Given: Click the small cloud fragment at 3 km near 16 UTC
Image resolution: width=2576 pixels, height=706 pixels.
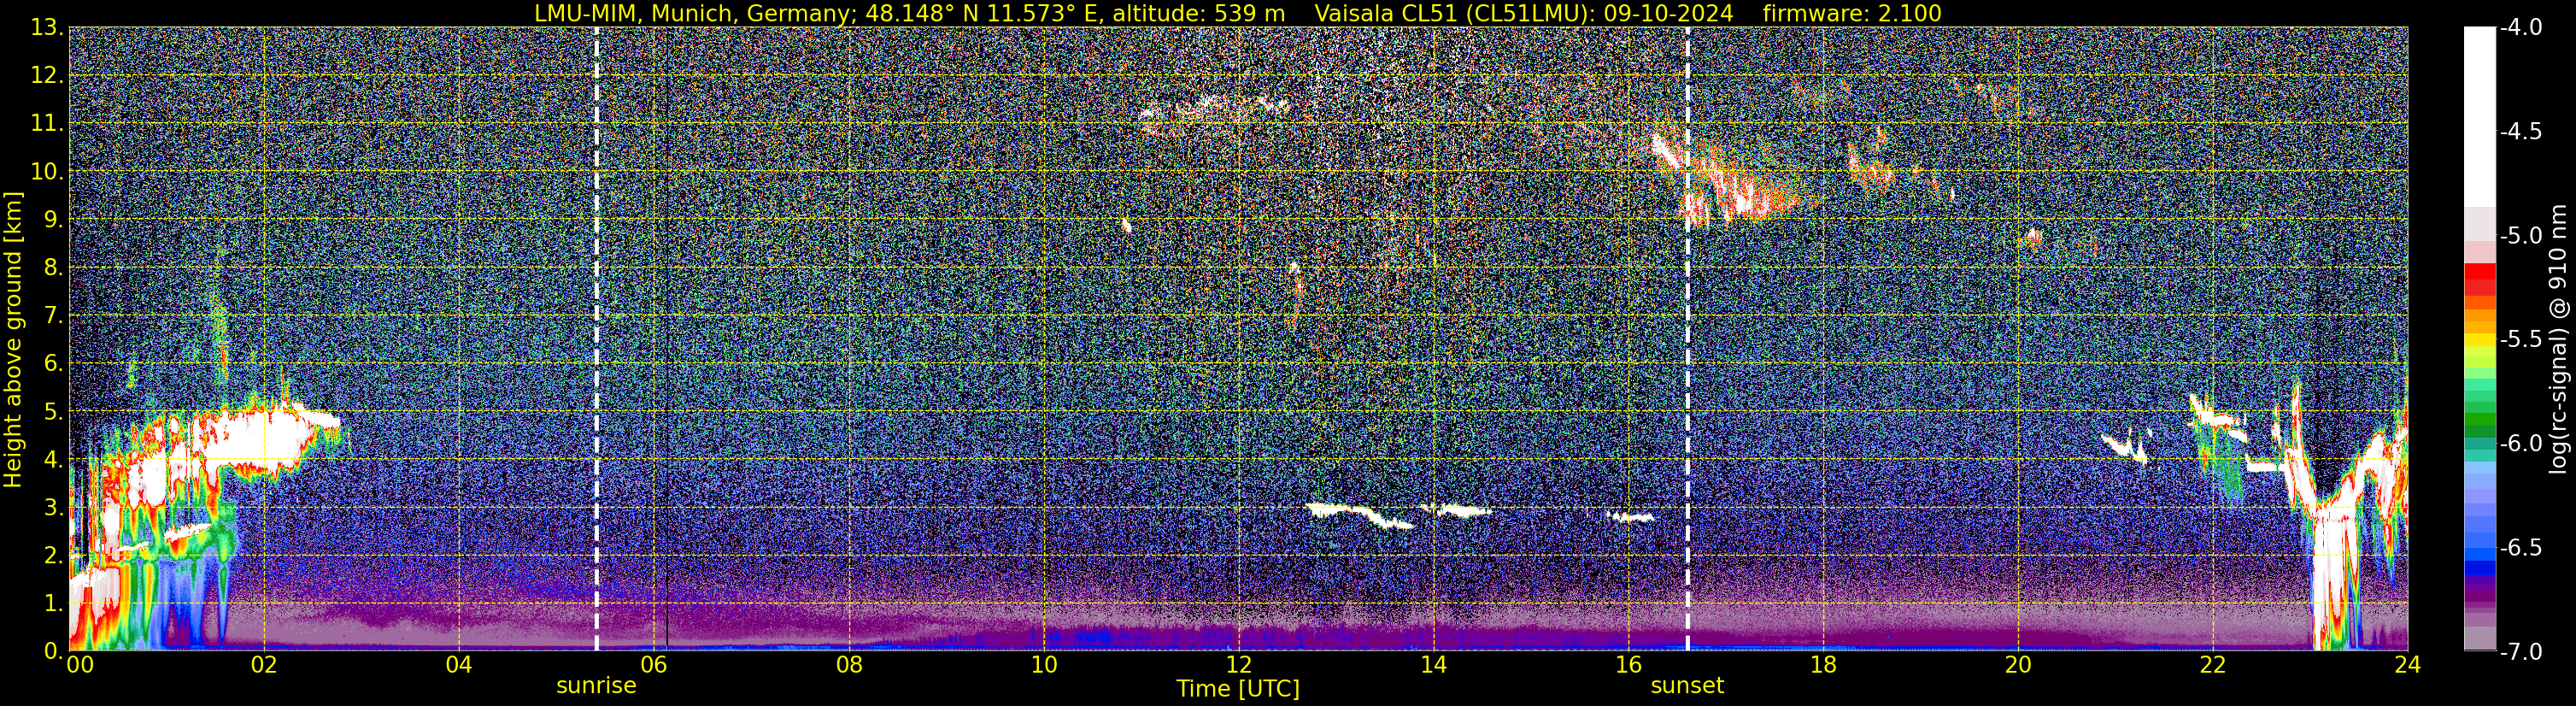Looking at the screenshot, I should [x=1630, y=517].
